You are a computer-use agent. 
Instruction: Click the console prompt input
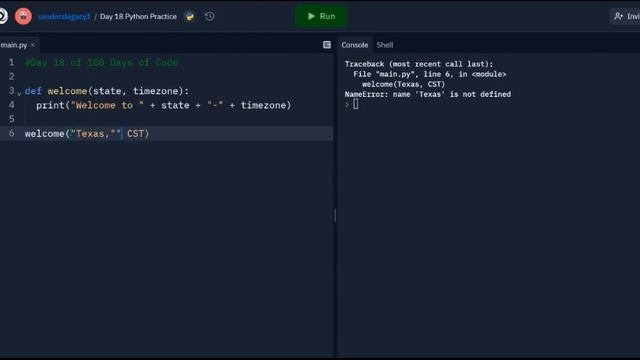click(x=356, y=104)
